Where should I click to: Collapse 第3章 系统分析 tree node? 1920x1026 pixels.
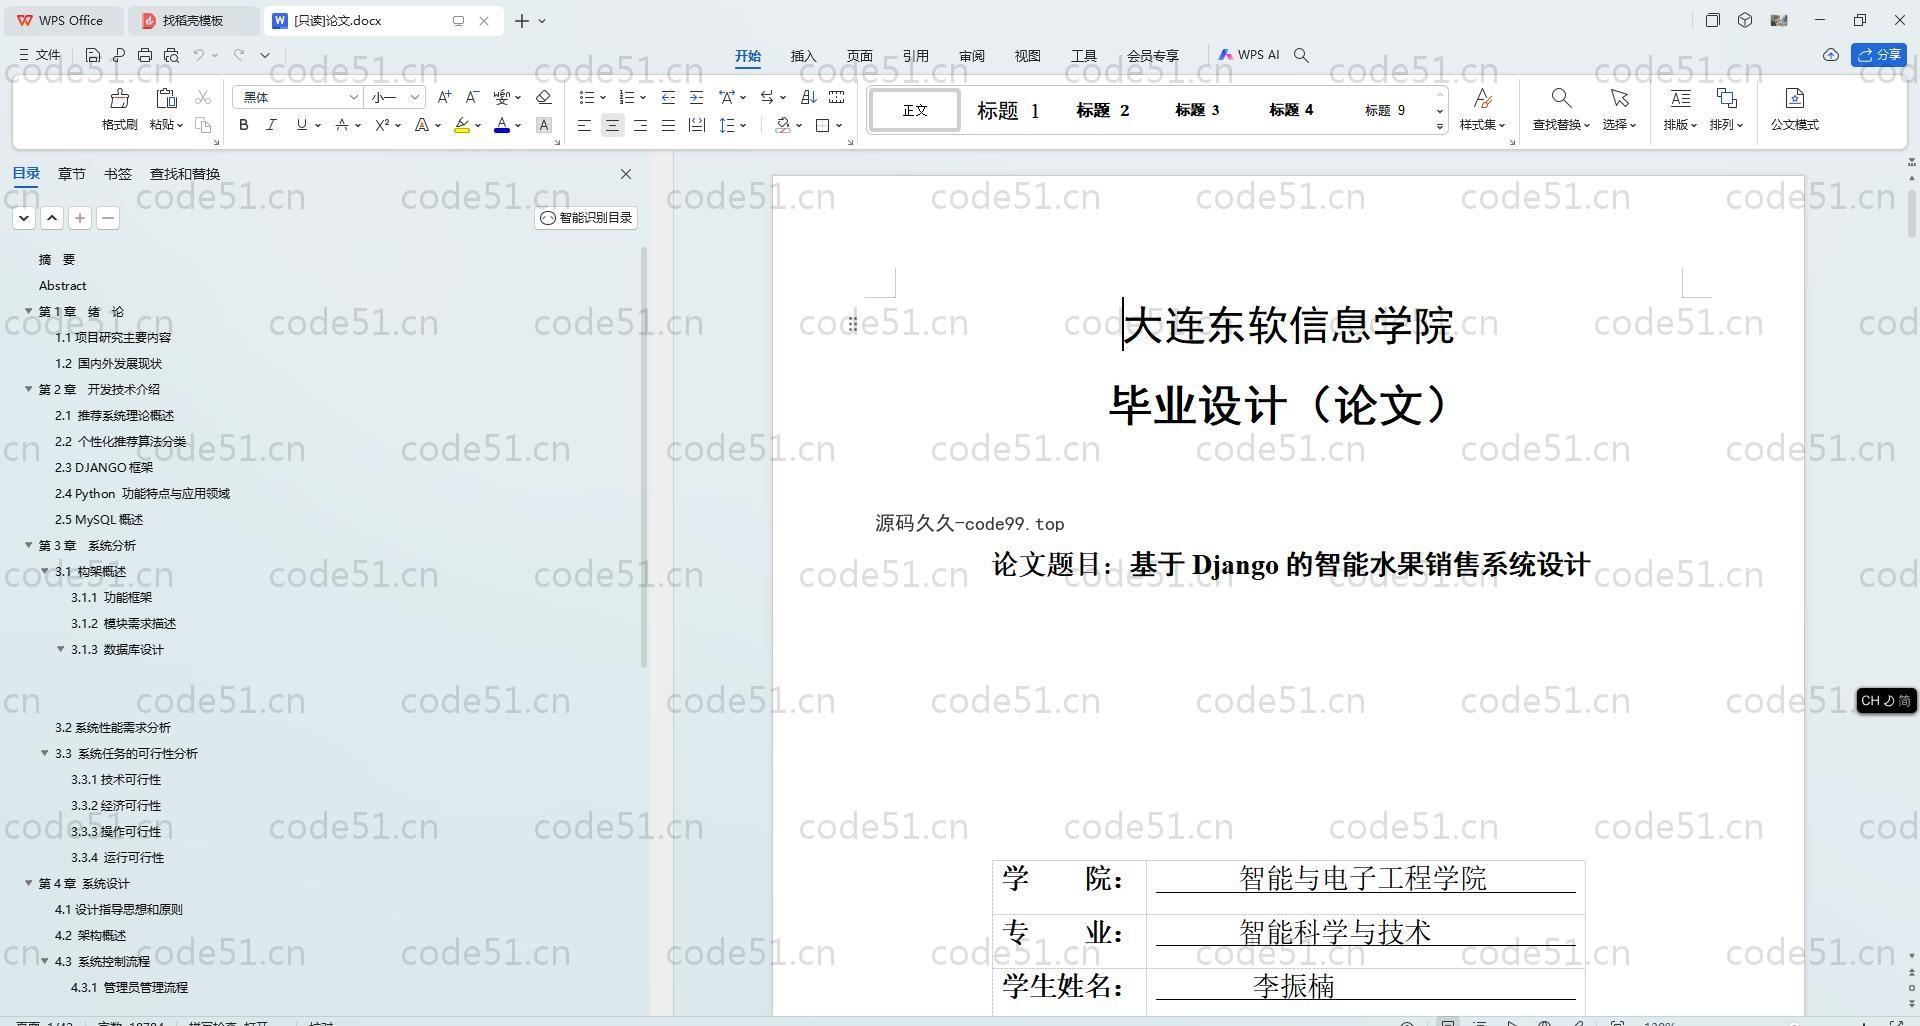[x=29, y=545]
